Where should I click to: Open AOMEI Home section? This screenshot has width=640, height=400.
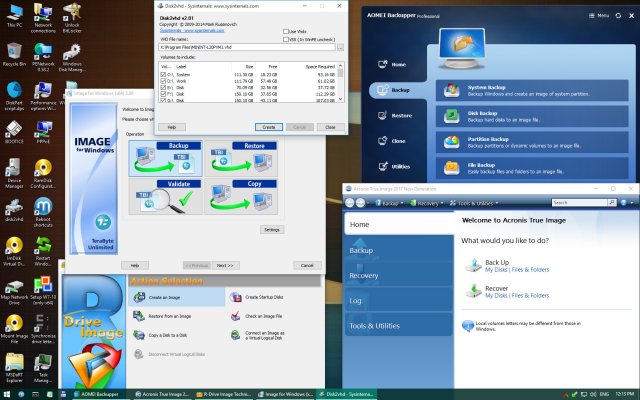tap(393, 64)
